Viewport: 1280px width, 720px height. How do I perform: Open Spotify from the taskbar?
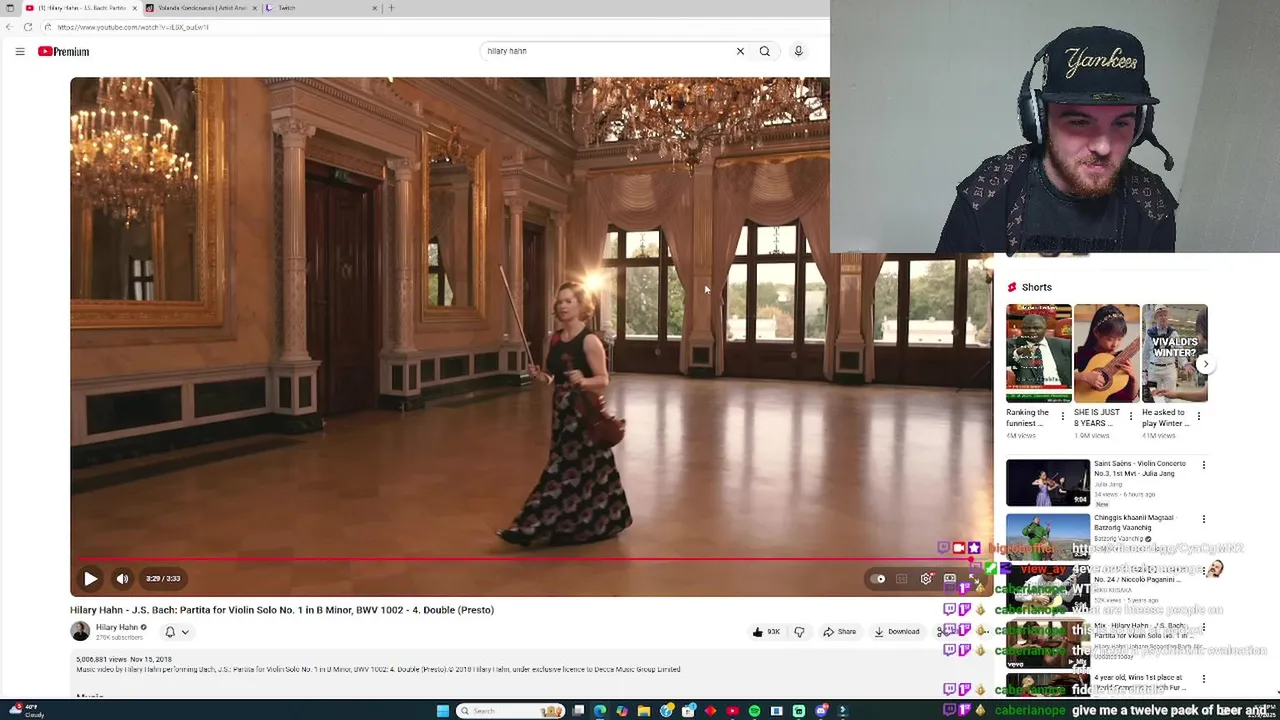754,711
